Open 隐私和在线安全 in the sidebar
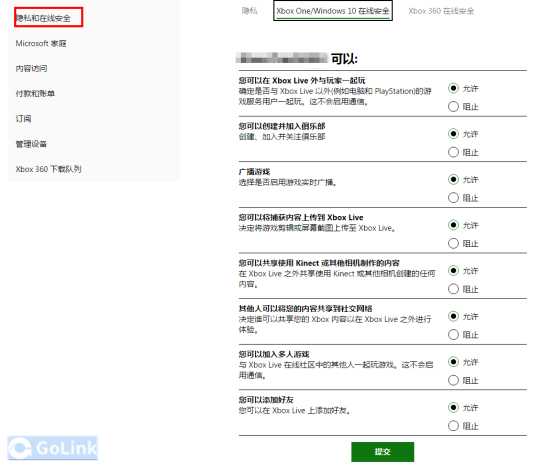This screenshot has width=554, height=474. pos(43,18)
